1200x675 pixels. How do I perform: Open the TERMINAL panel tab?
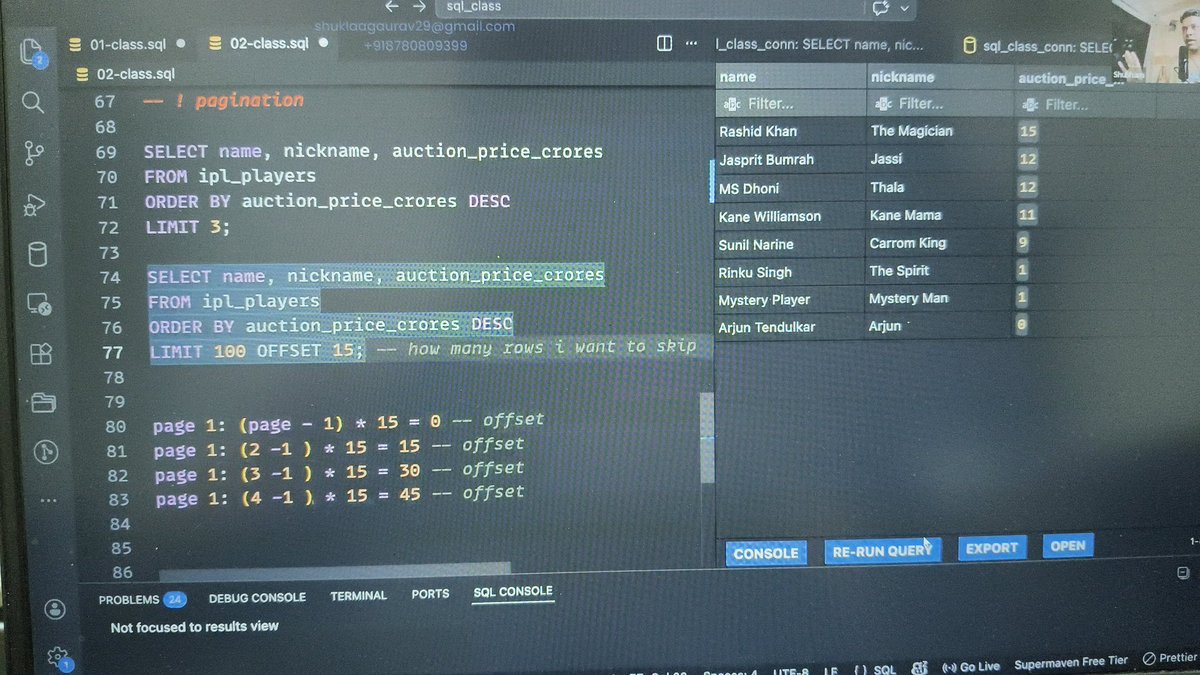coord(358,596)
